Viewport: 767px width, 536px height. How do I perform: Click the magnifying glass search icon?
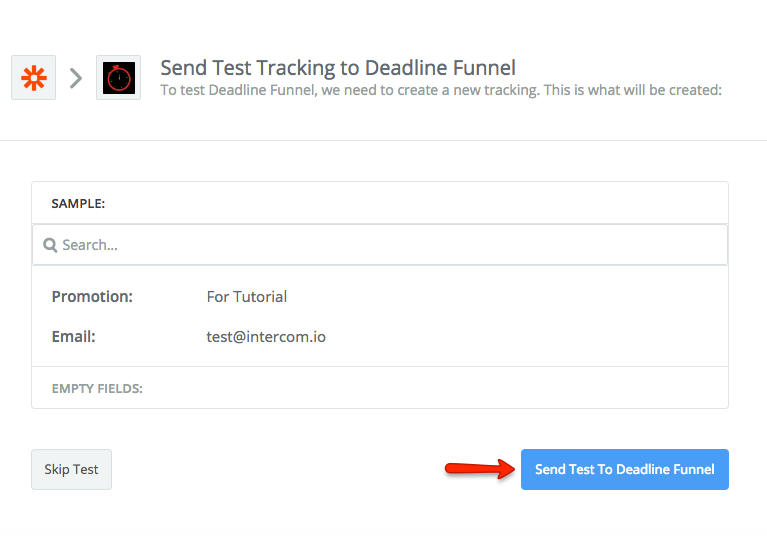[50, 245]
